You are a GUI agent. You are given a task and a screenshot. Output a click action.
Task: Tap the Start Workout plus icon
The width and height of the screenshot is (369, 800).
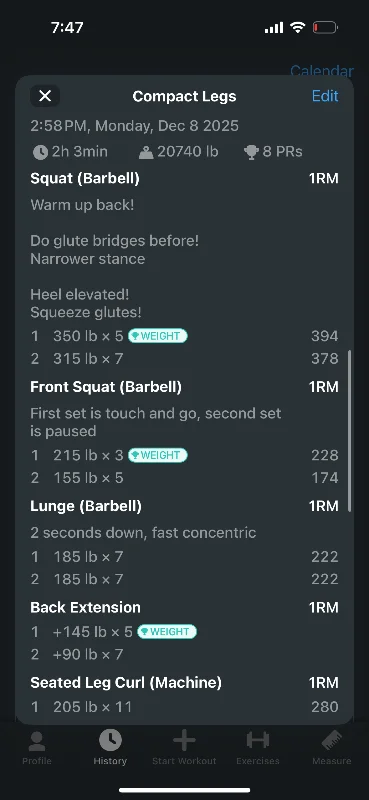(184, 740)
